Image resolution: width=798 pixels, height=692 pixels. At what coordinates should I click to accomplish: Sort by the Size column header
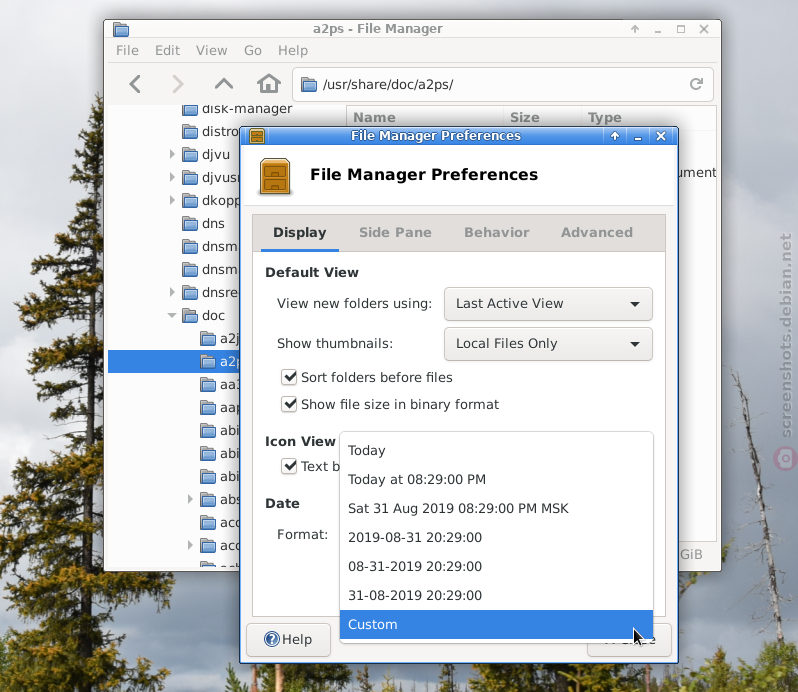tap(543, 118)
